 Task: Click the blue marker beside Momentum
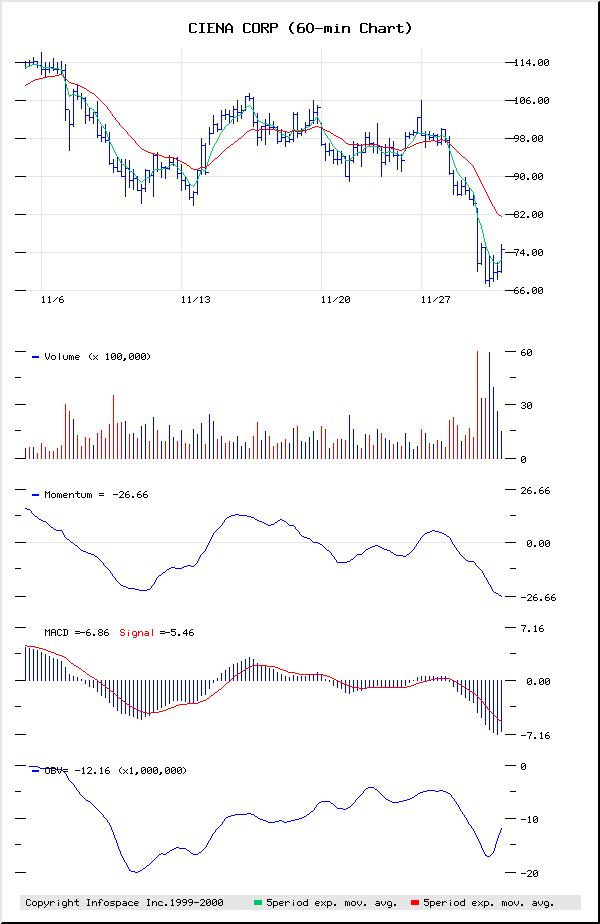(35, 495)
